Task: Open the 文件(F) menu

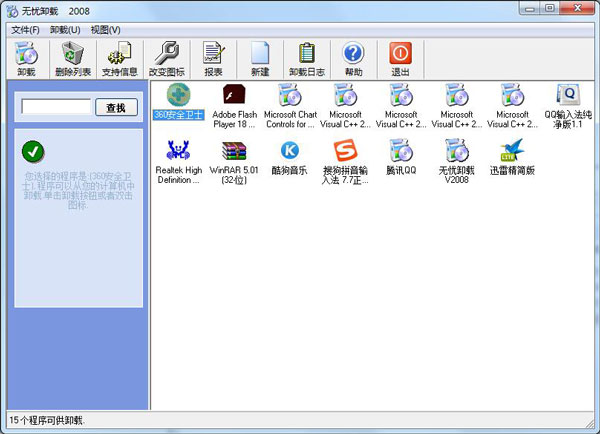Action: click(25, 30)
